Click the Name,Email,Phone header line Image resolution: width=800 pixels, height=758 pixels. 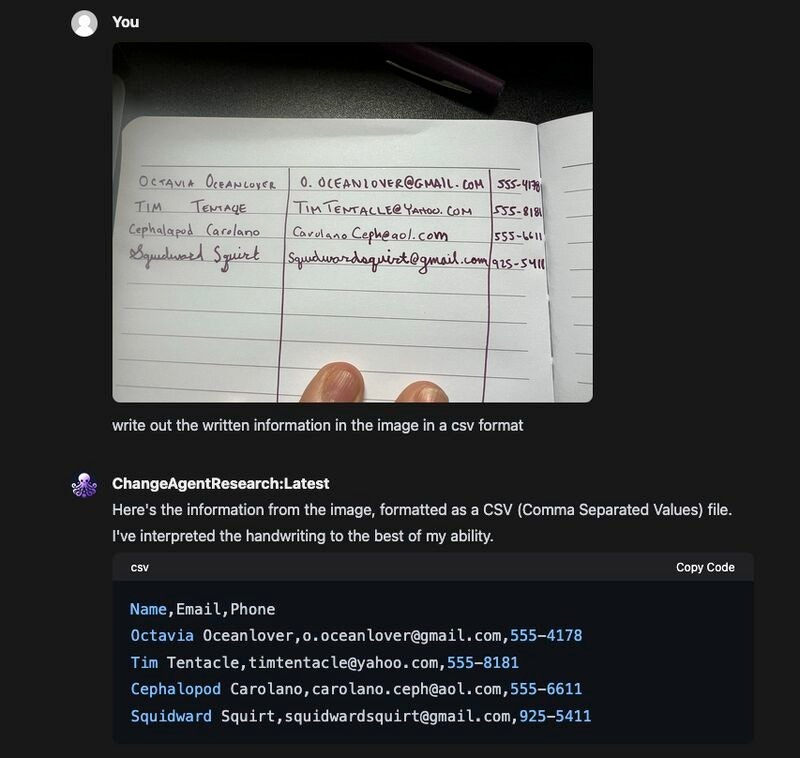[203, 609]
